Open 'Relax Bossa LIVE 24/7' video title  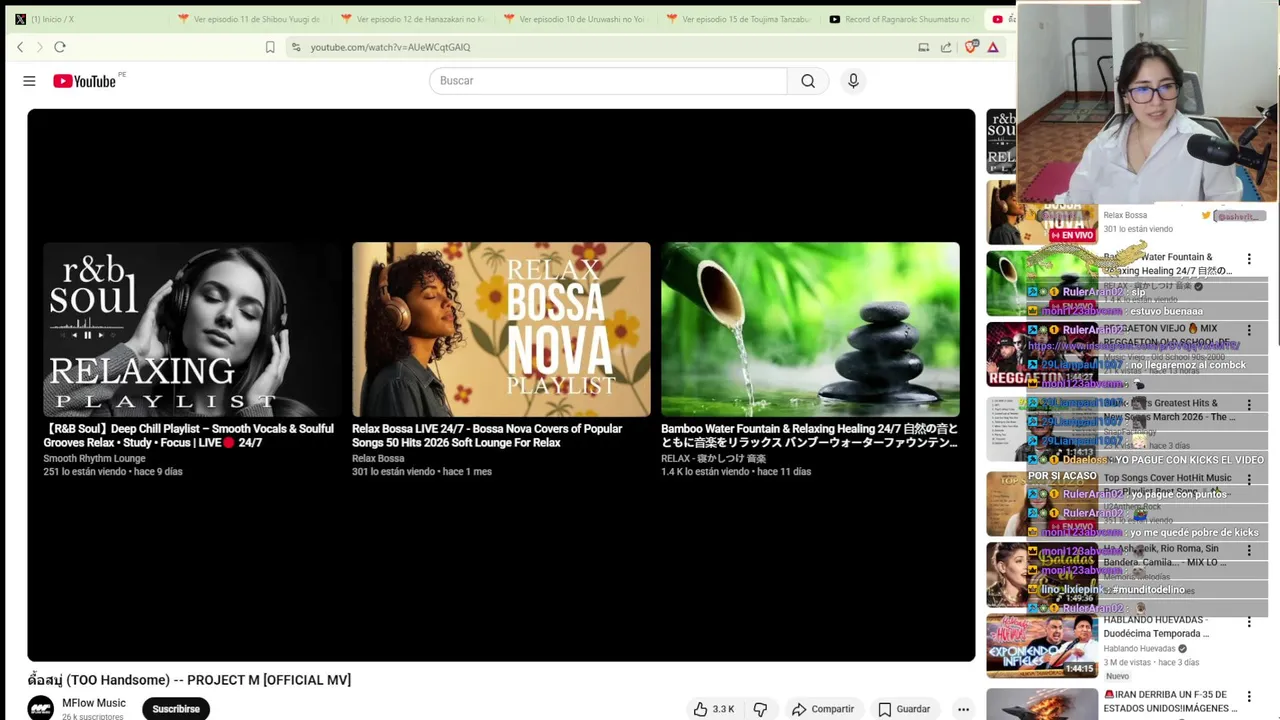pyautogui.click(x=487, y=436)
